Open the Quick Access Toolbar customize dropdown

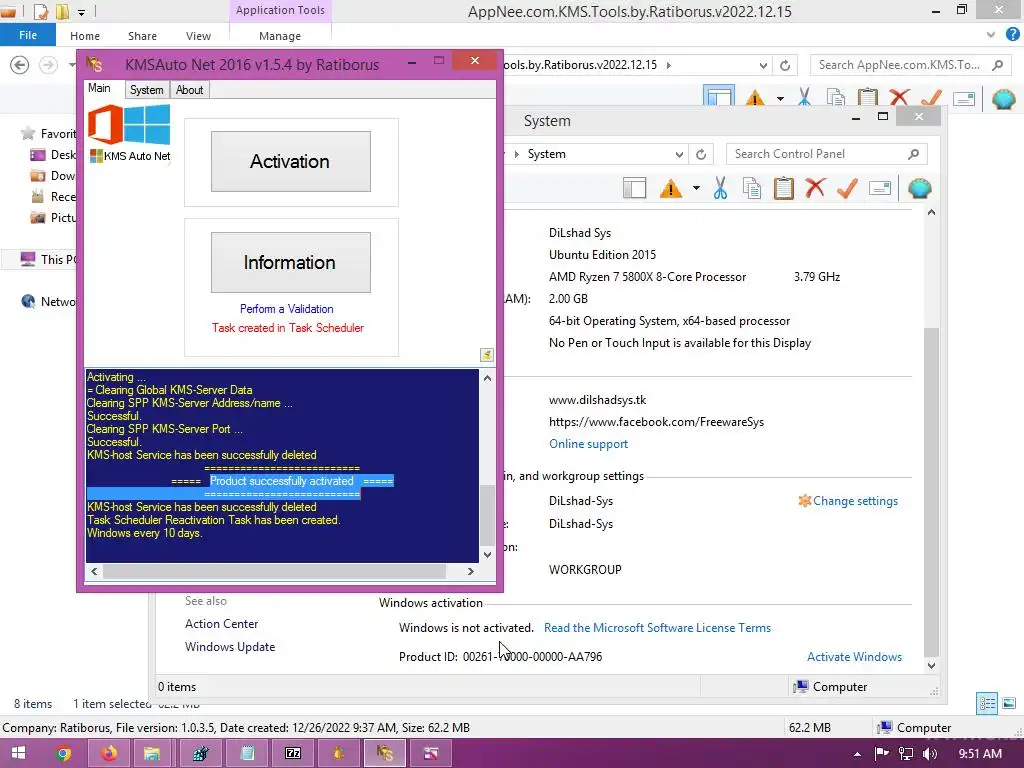pyautogui.click(x=81, y=12)
